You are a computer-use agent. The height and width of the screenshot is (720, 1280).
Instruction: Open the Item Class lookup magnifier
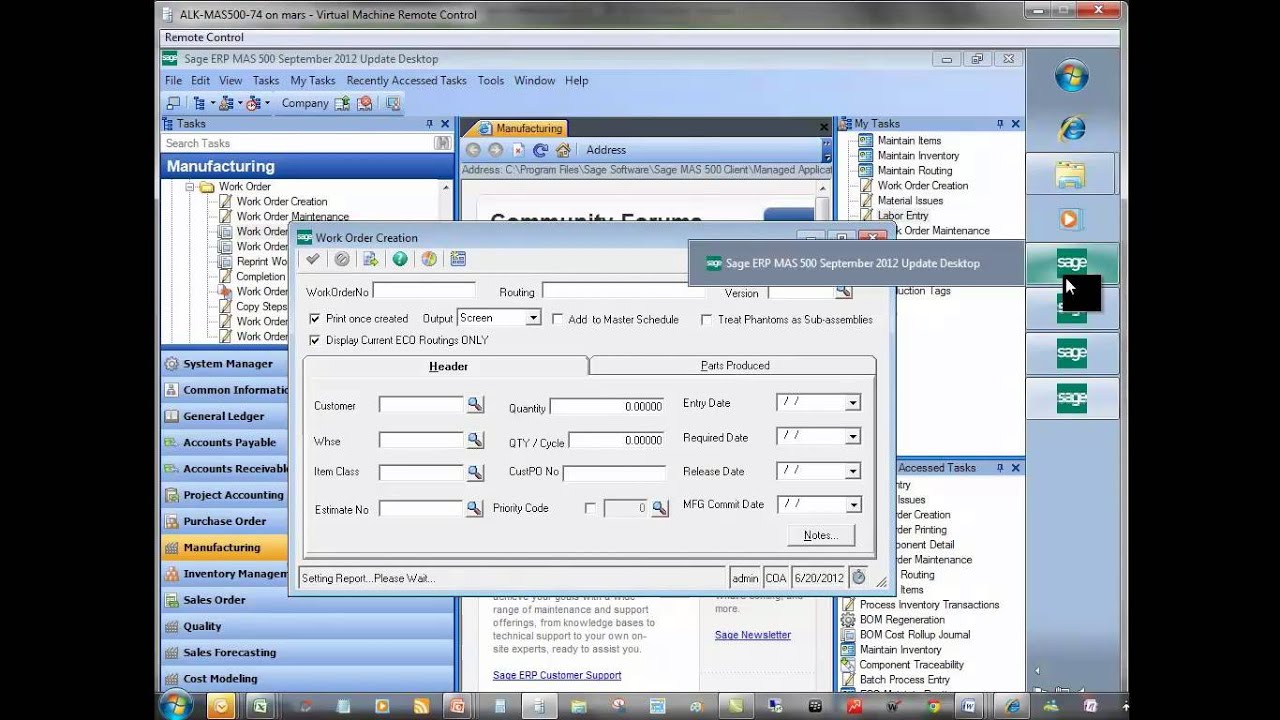pos(475,471)
